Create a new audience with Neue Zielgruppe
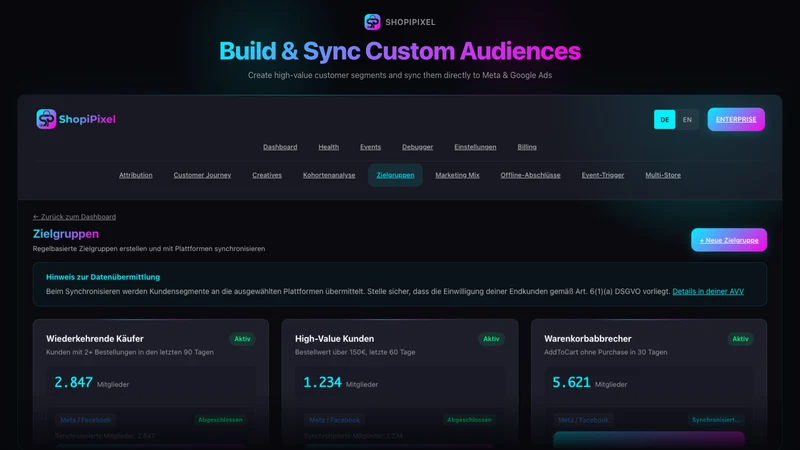The height and width of the screenshot is (450, 800). 729,240
